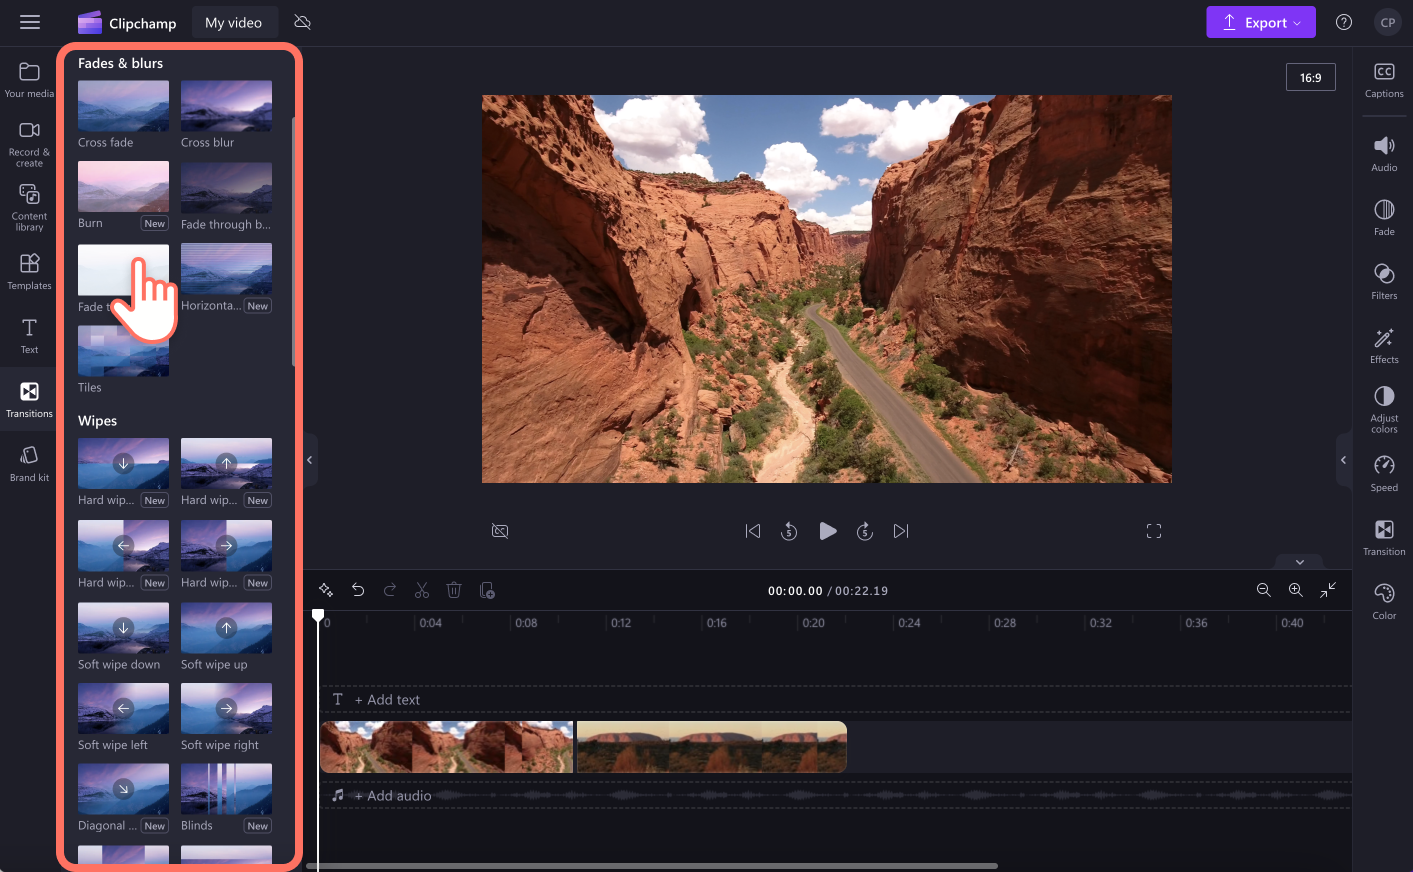Select the Soft wipe up transition
1413x872 pixels.
pyautogui.click(x=226, y=628)
